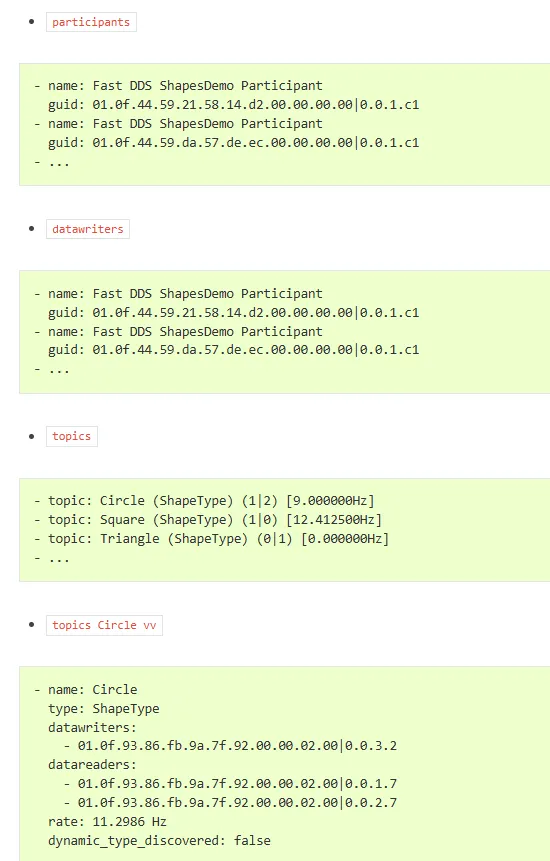
Task: Click the 'participants' inline code label
Action: 91,23
